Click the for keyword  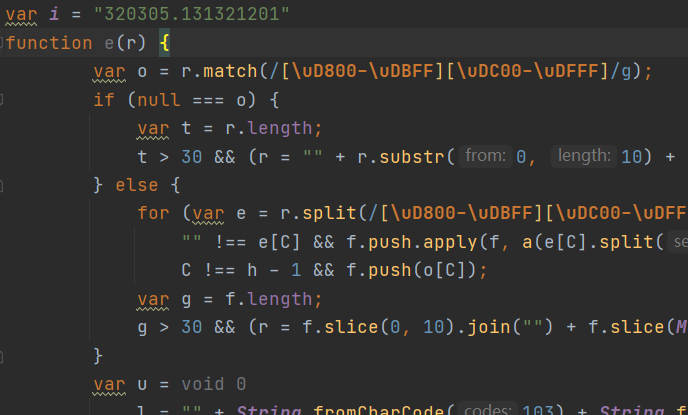pos(153,213)
